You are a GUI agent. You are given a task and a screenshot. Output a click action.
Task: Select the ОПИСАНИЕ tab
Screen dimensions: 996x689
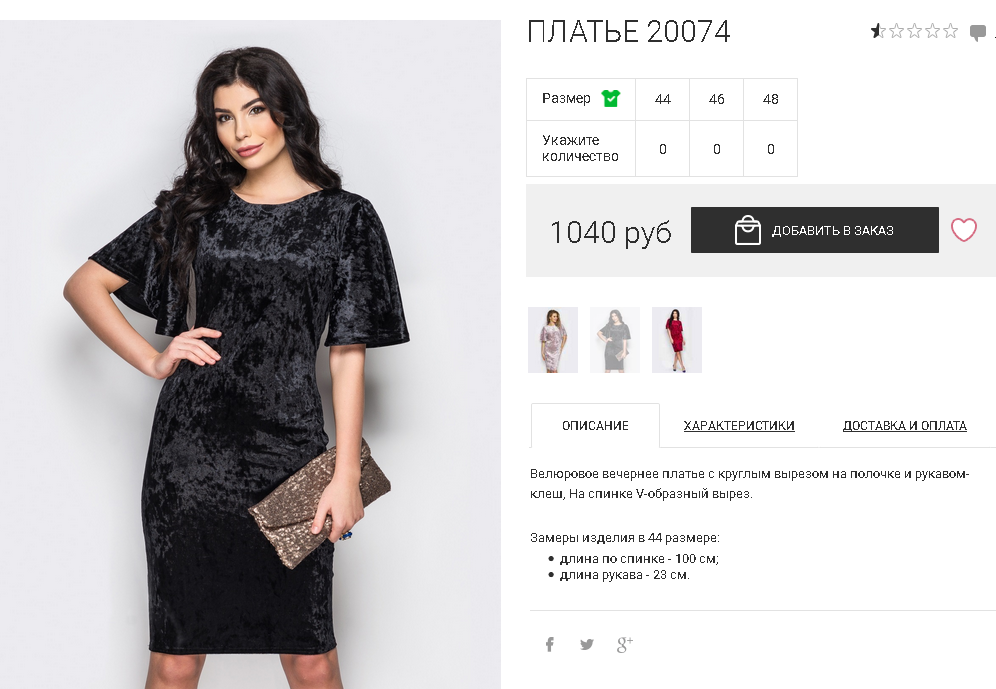(595, 425)
